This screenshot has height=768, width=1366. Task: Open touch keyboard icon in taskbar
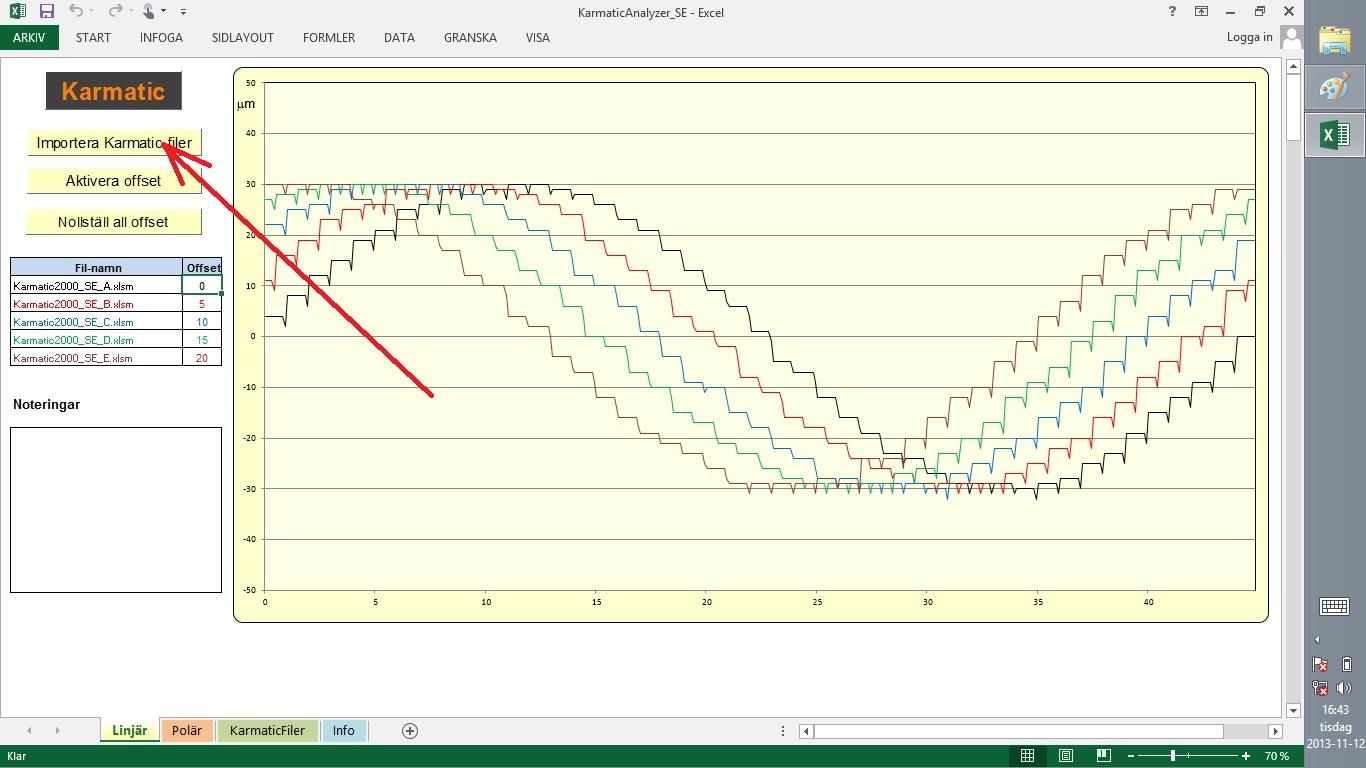pyautogui.click(x=1335, y=606)
